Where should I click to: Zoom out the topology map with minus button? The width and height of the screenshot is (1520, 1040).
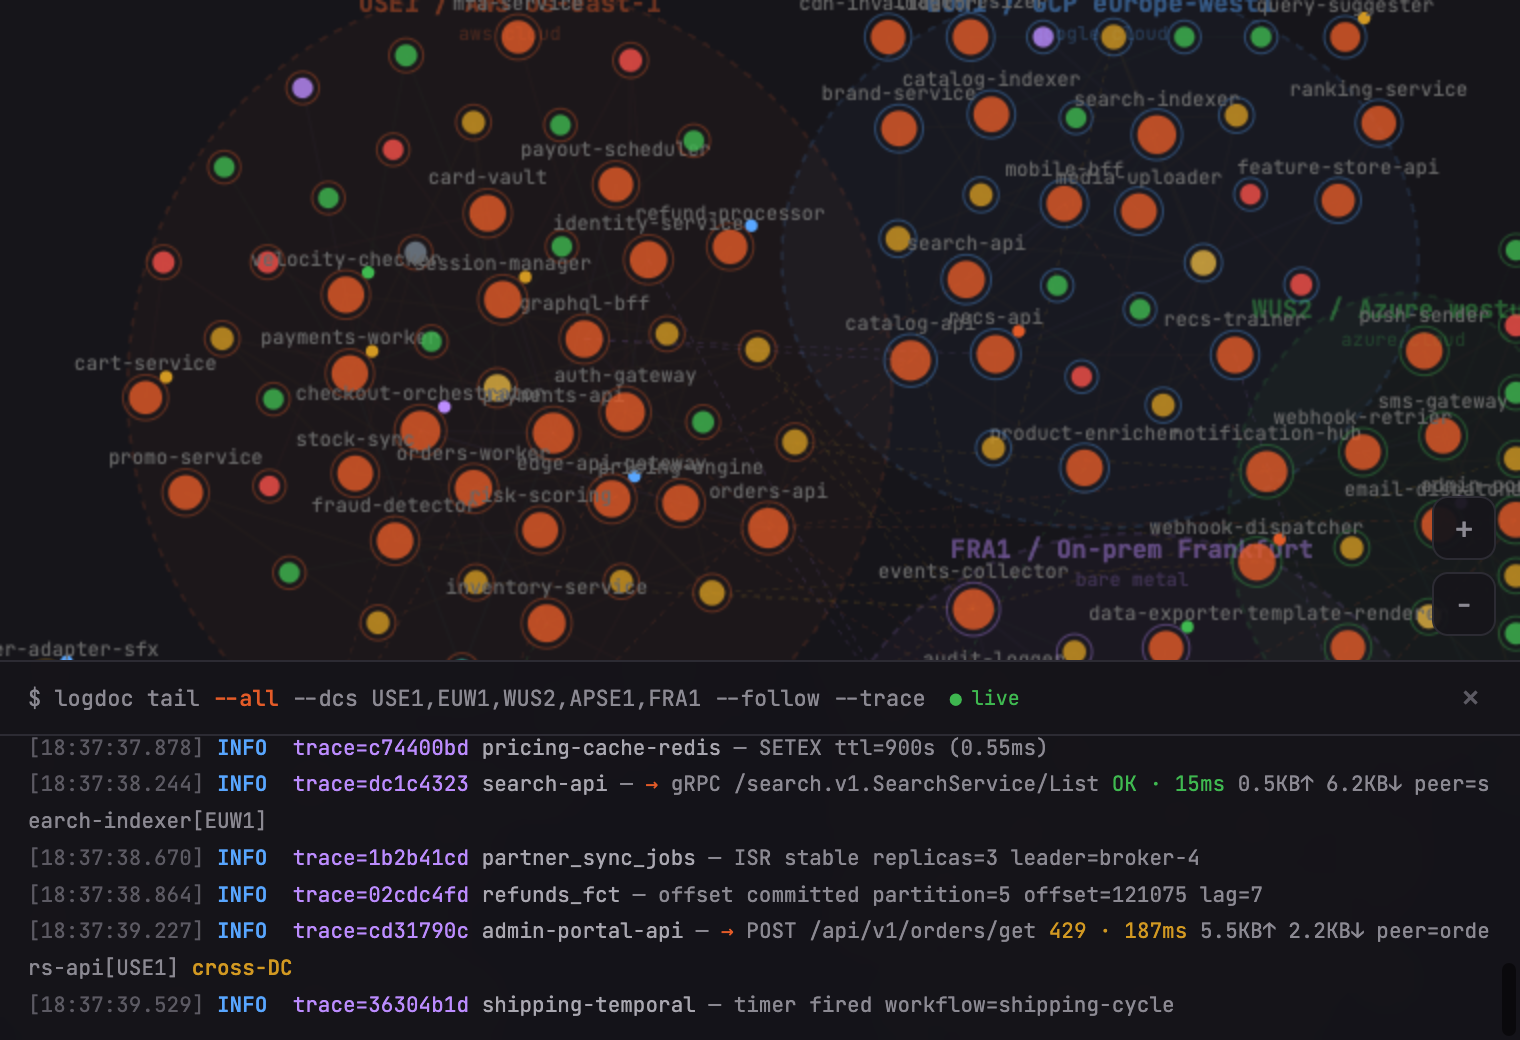(x=1463, y=604)
